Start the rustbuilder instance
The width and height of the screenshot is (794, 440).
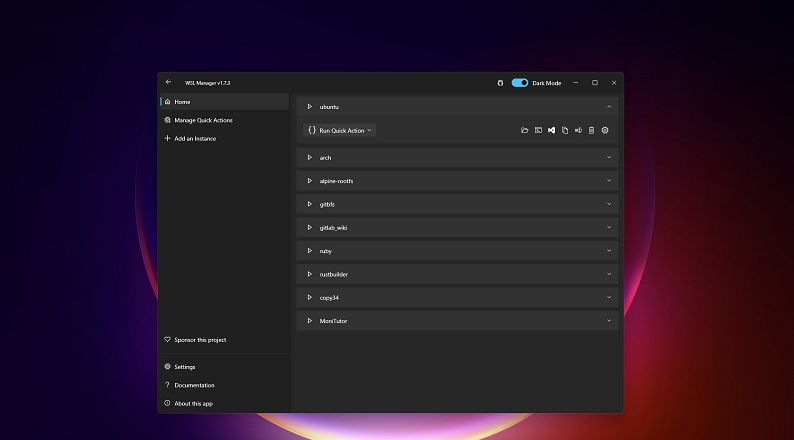[309, 274]
